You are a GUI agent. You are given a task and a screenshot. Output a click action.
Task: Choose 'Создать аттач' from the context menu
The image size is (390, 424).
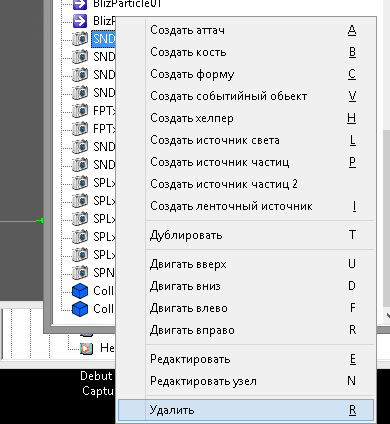(246, 30)
